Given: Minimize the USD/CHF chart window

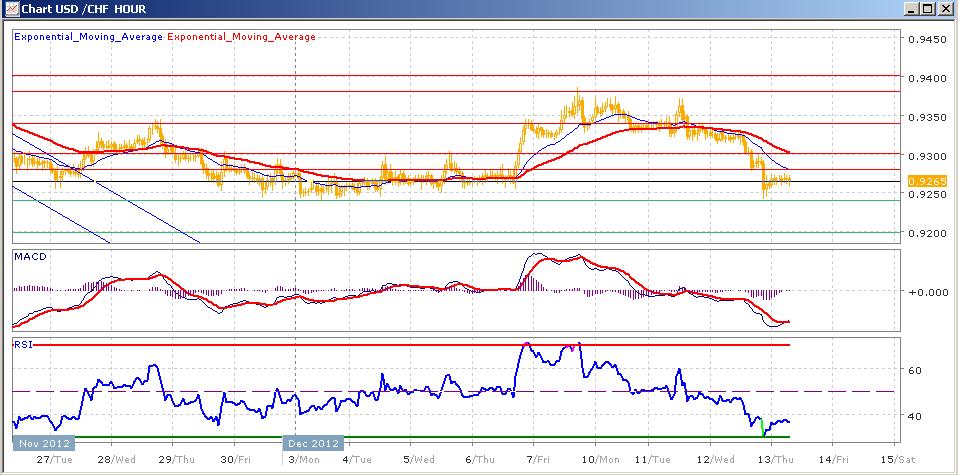Looking at the screenshot, I should click(x=911, y=10).
